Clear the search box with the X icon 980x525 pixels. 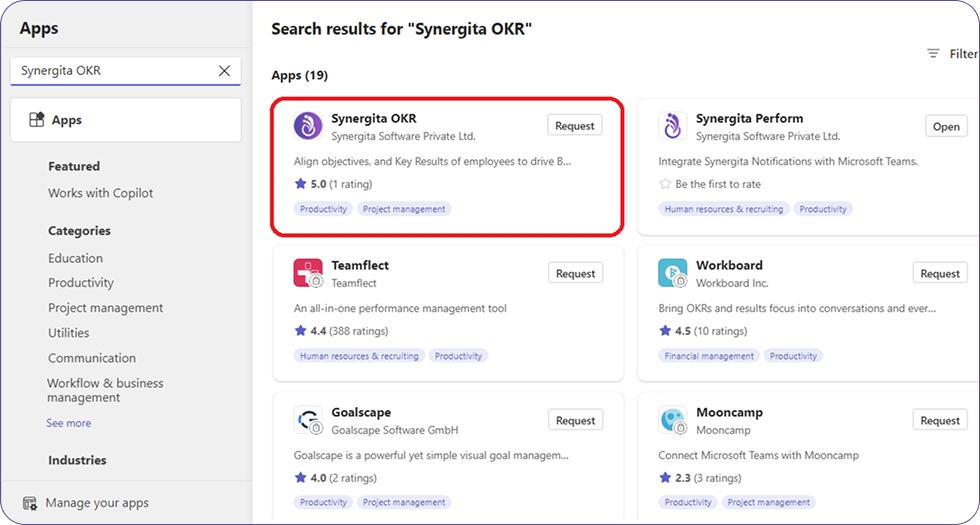[224, 71]
